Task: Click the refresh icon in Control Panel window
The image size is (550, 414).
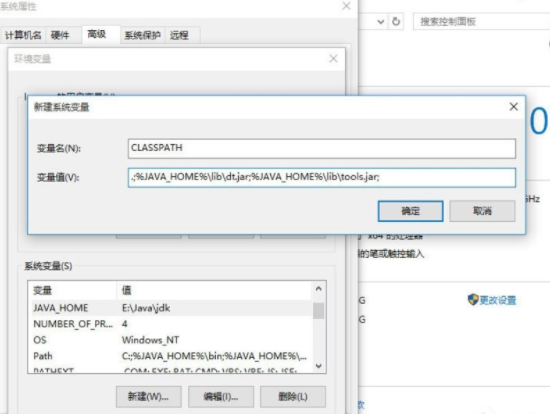Action: tap(396, 22)
